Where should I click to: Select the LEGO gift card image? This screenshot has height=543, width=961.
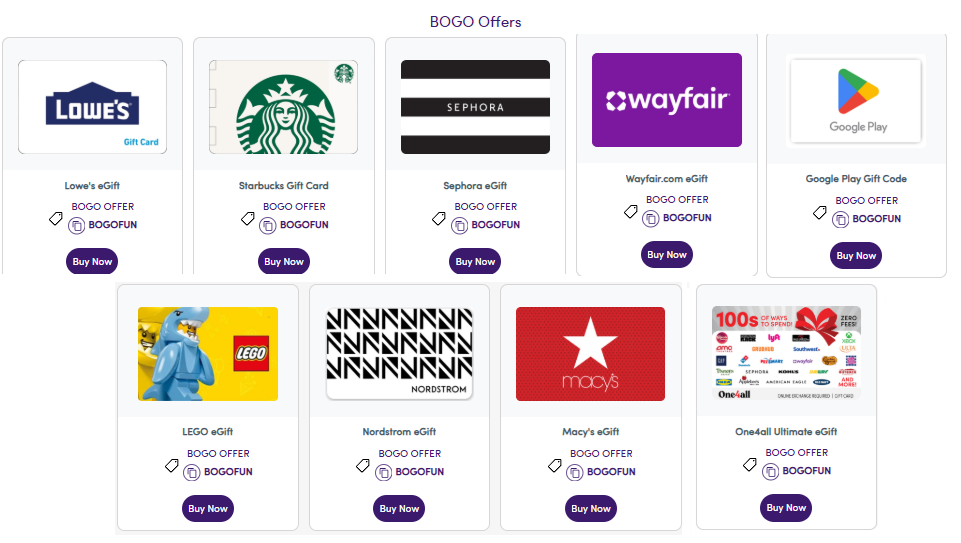207,354
